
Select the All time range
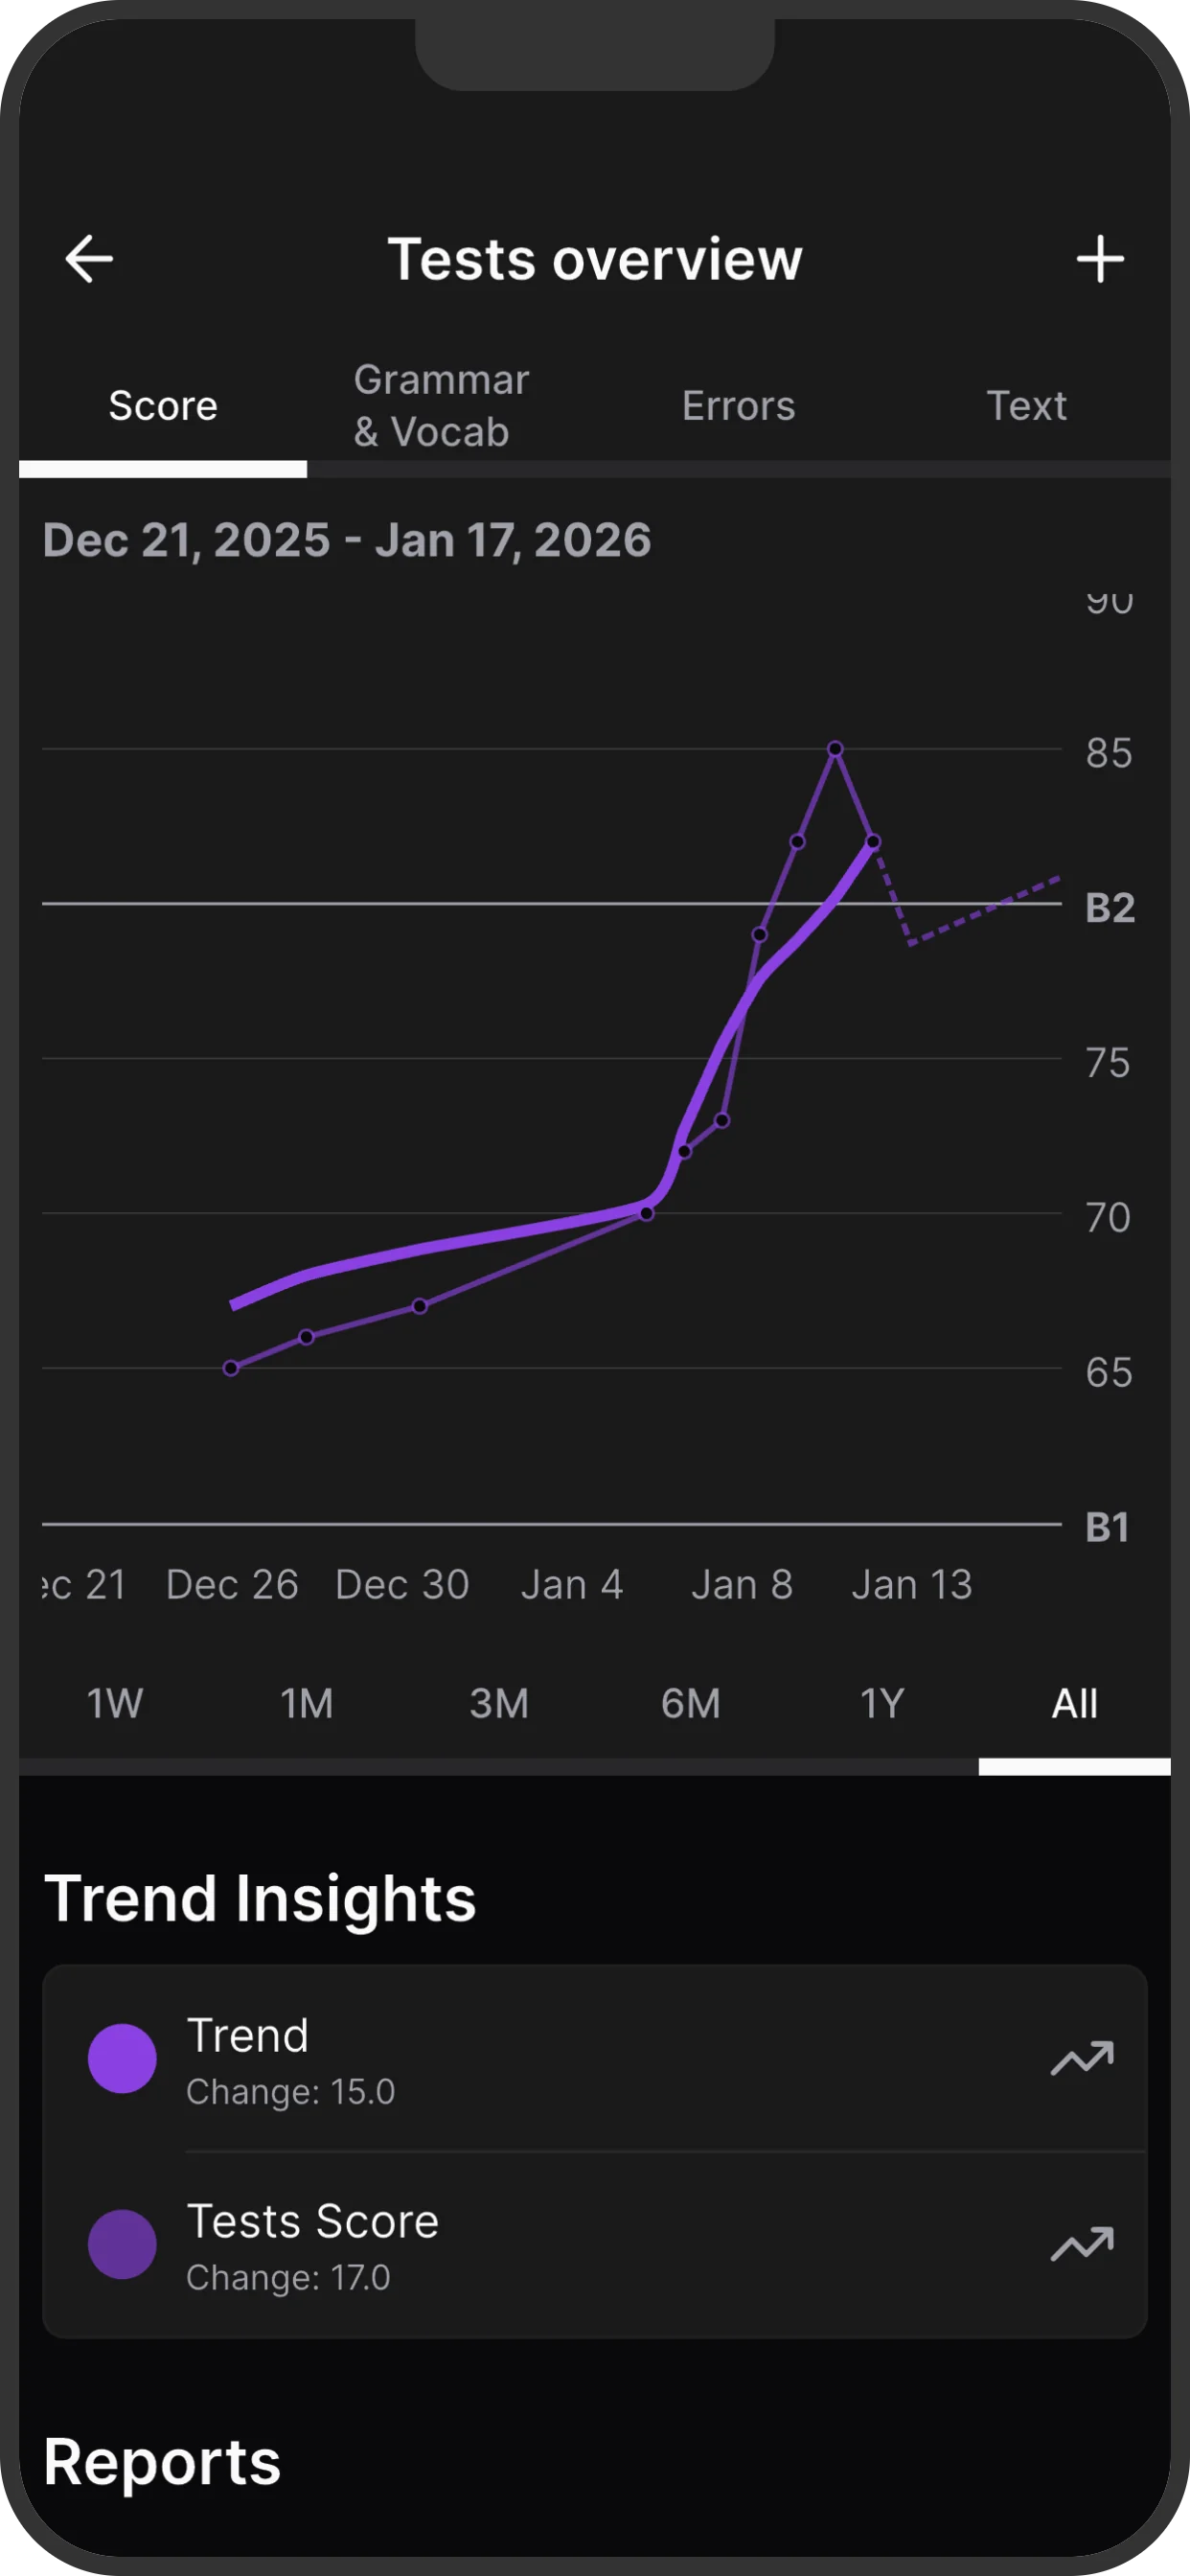[1074, 1703]
